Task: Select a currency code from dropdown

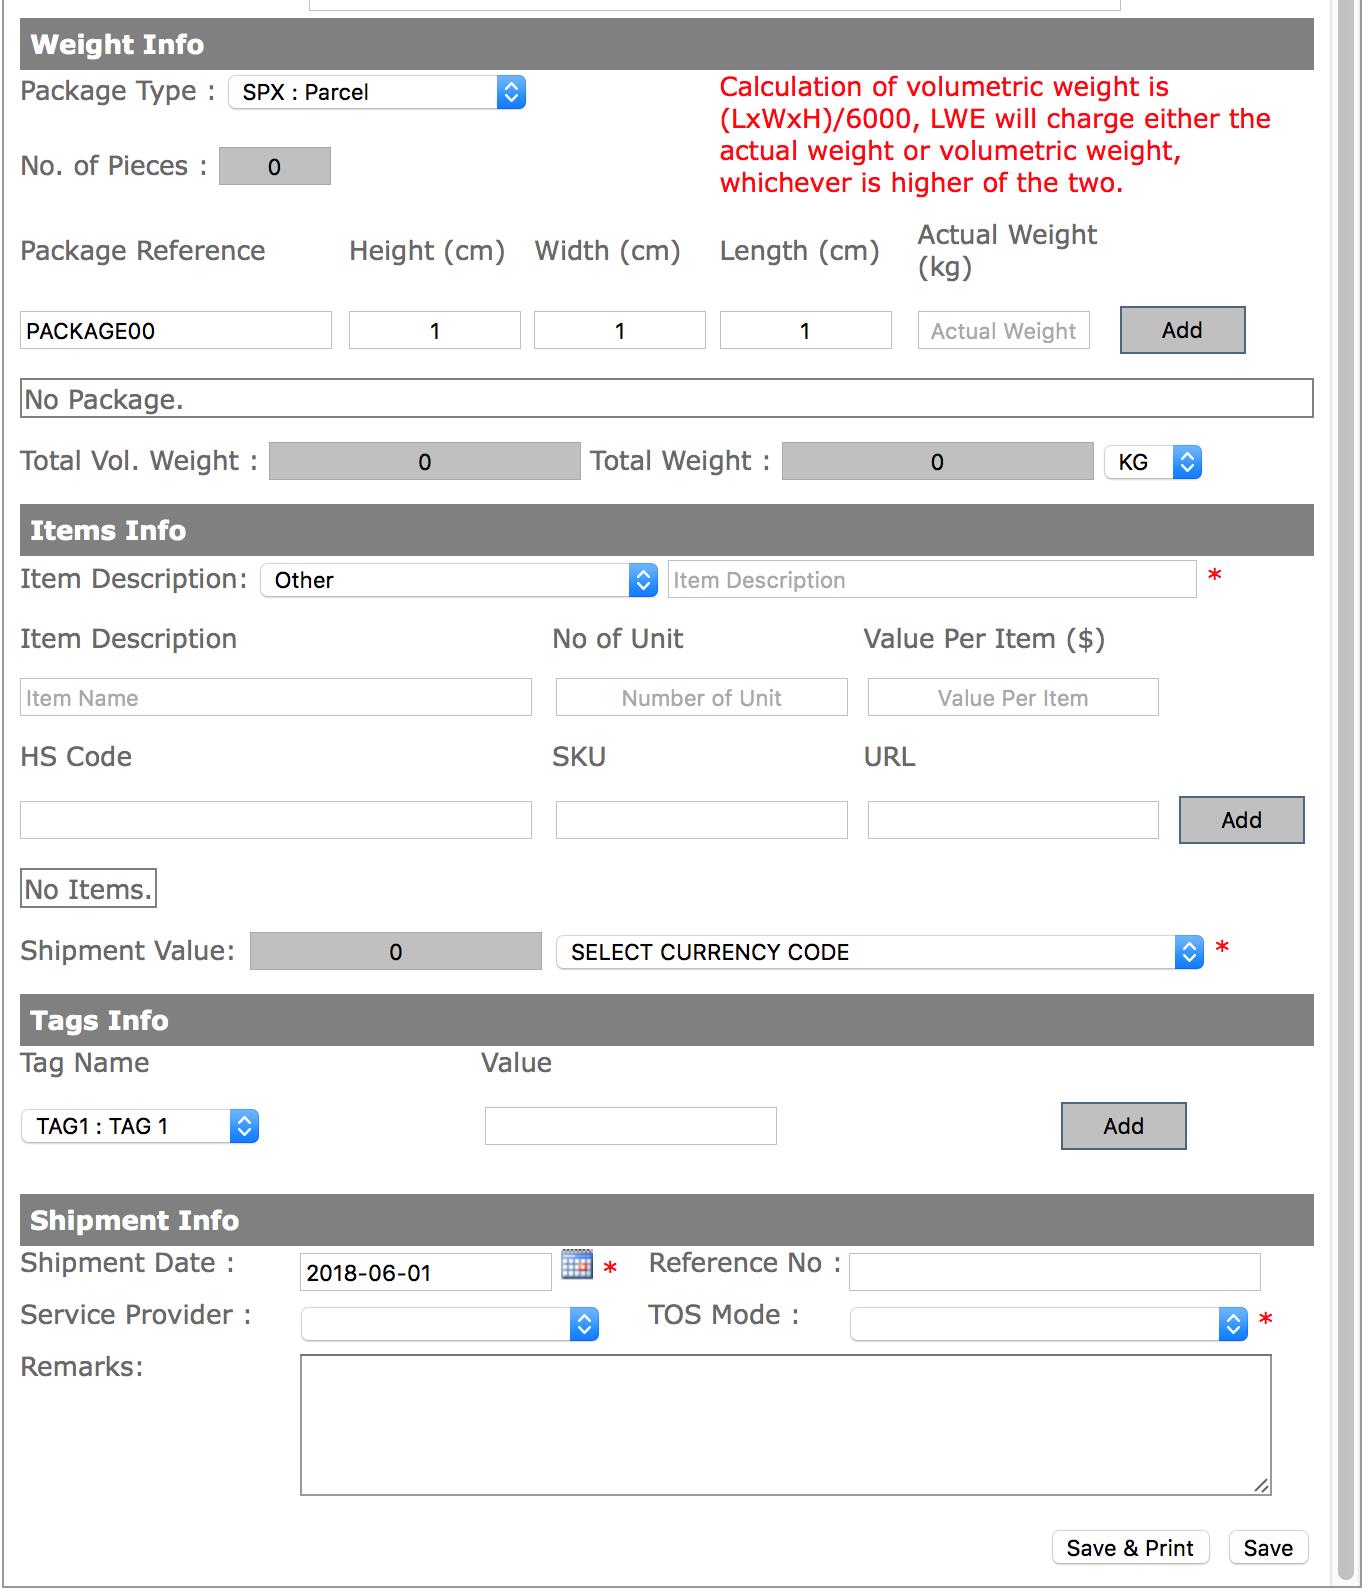Action: [x=880, y=952]
